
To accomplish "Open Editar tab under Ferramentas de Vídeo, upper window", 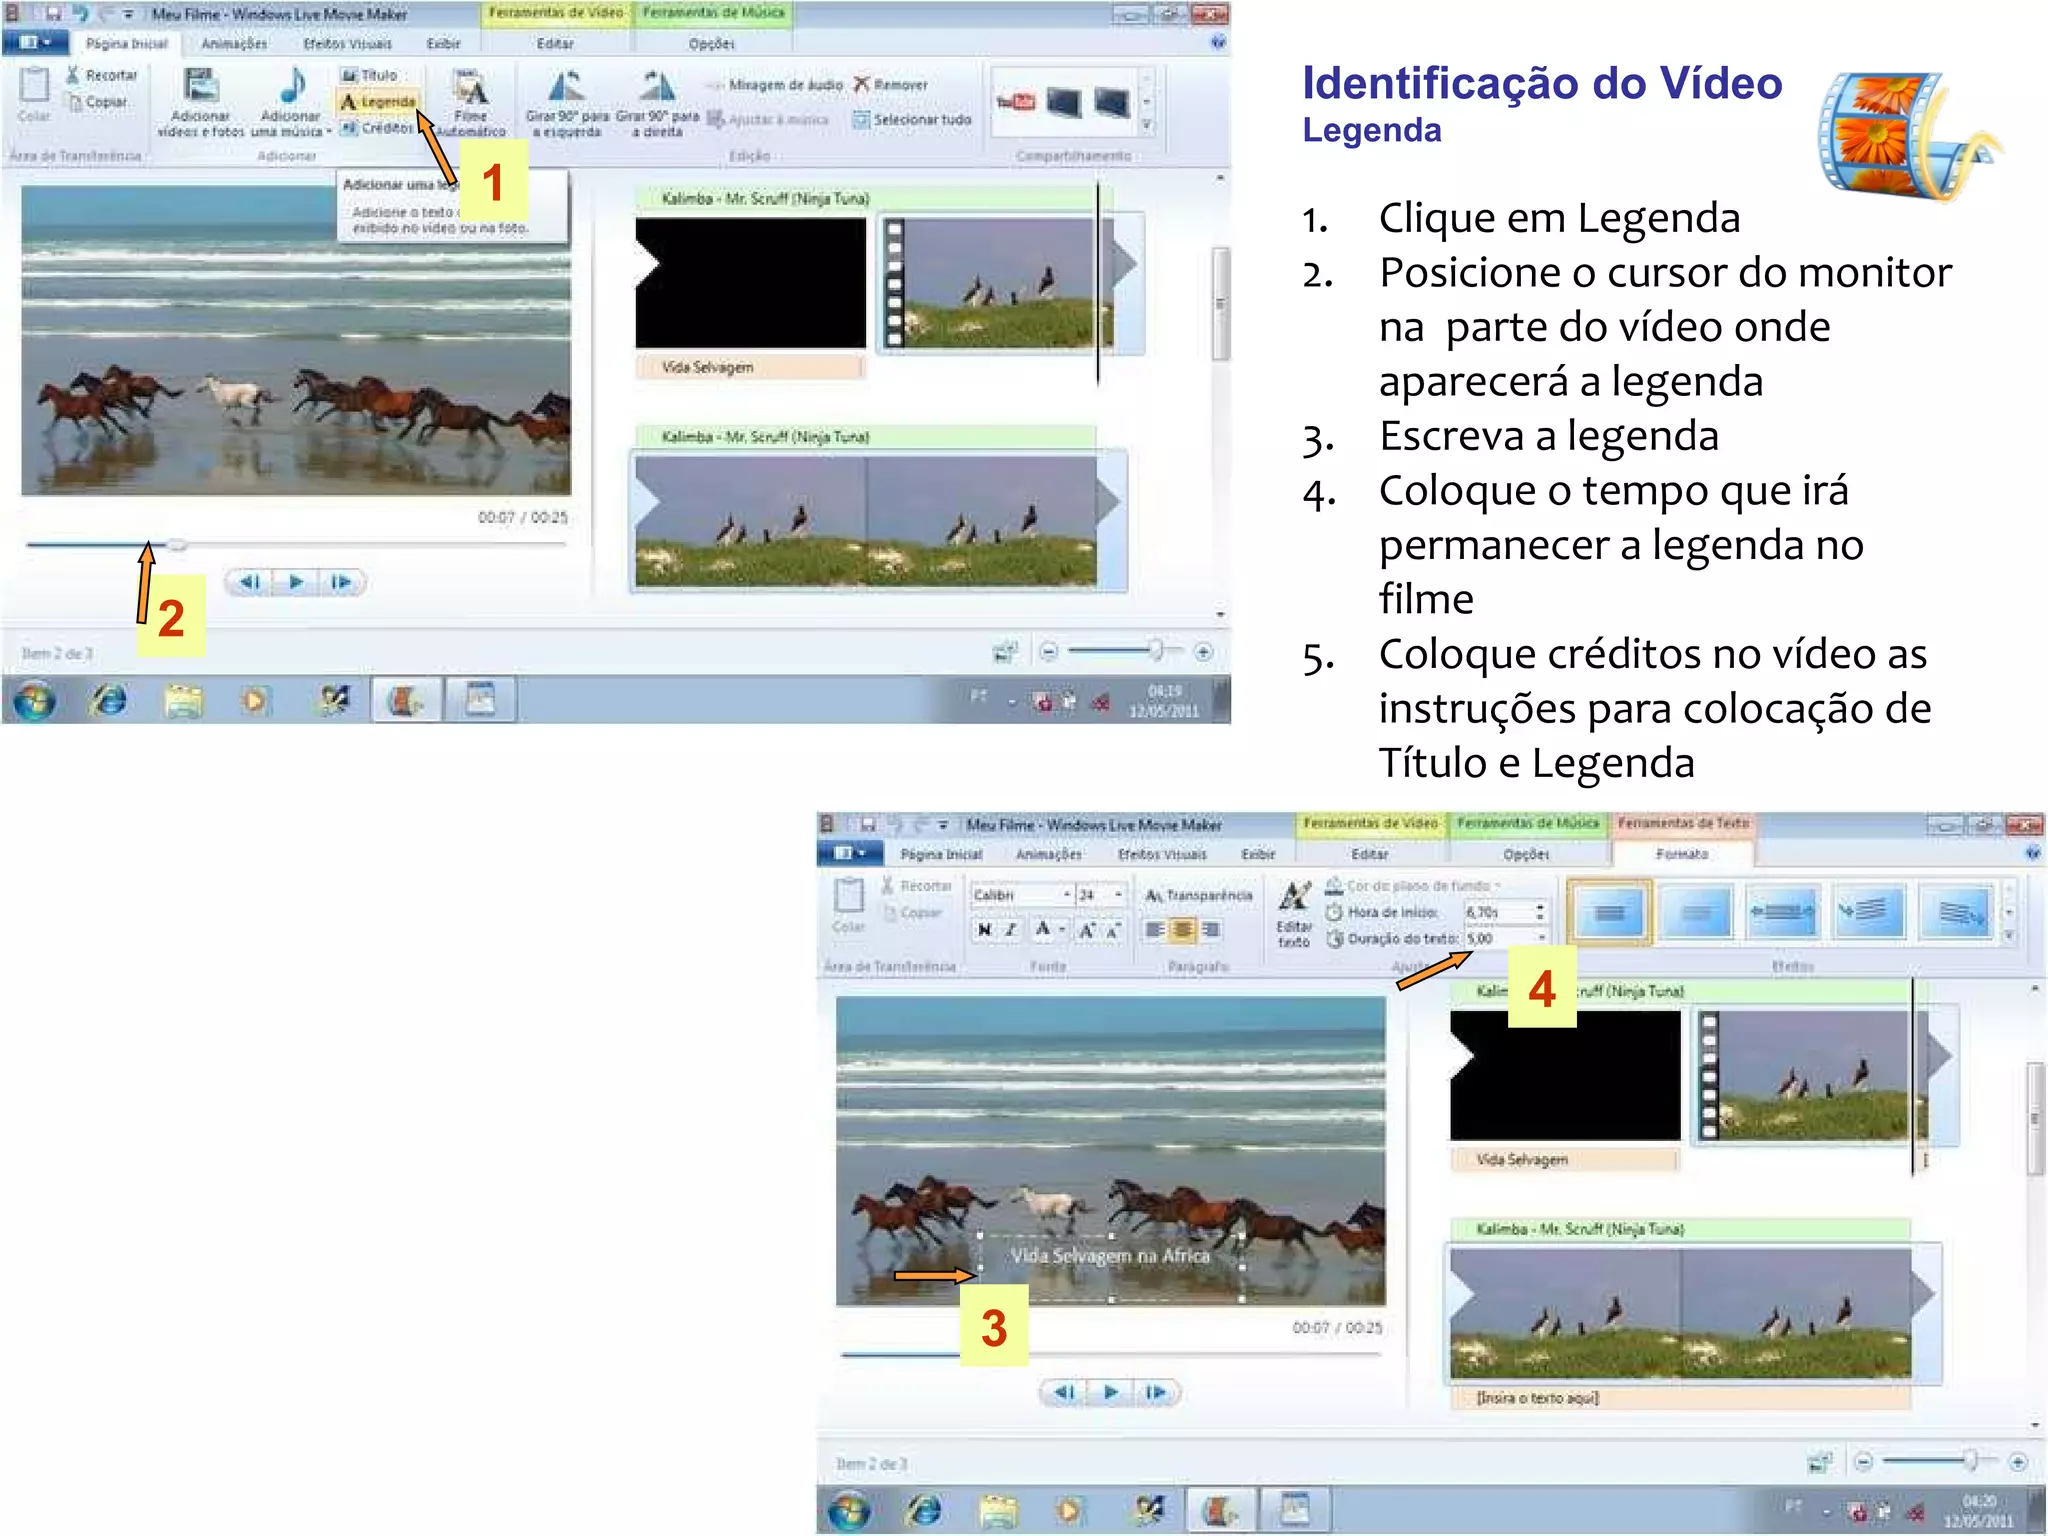I will coord(555,44).
